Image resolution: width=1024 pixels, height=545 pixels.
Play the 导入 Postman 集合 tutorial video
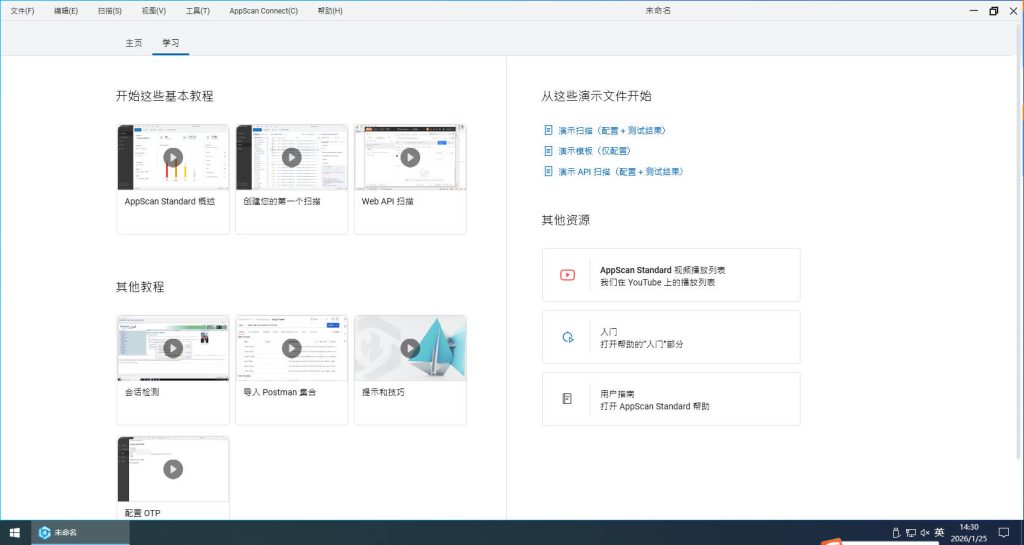(291, 348)
